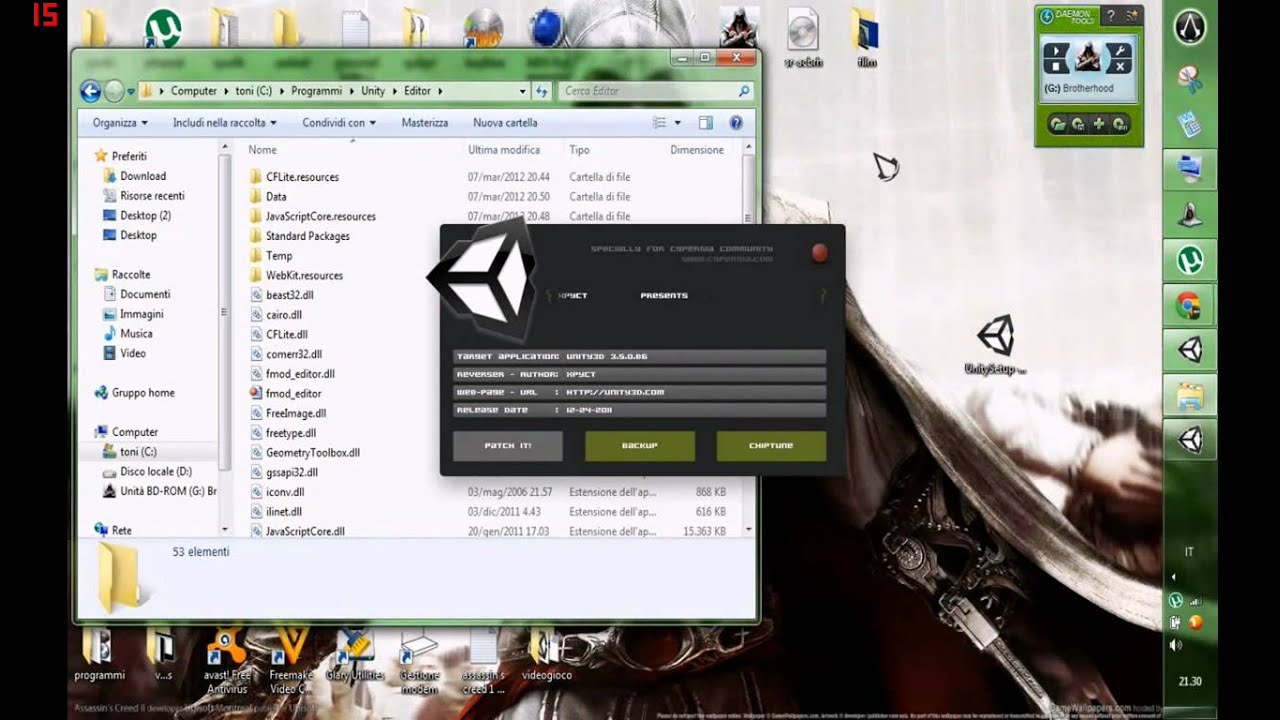Toggle the Explorer preview pane icon
This screenshot has height=720, width=1280.
pos(705,123)
